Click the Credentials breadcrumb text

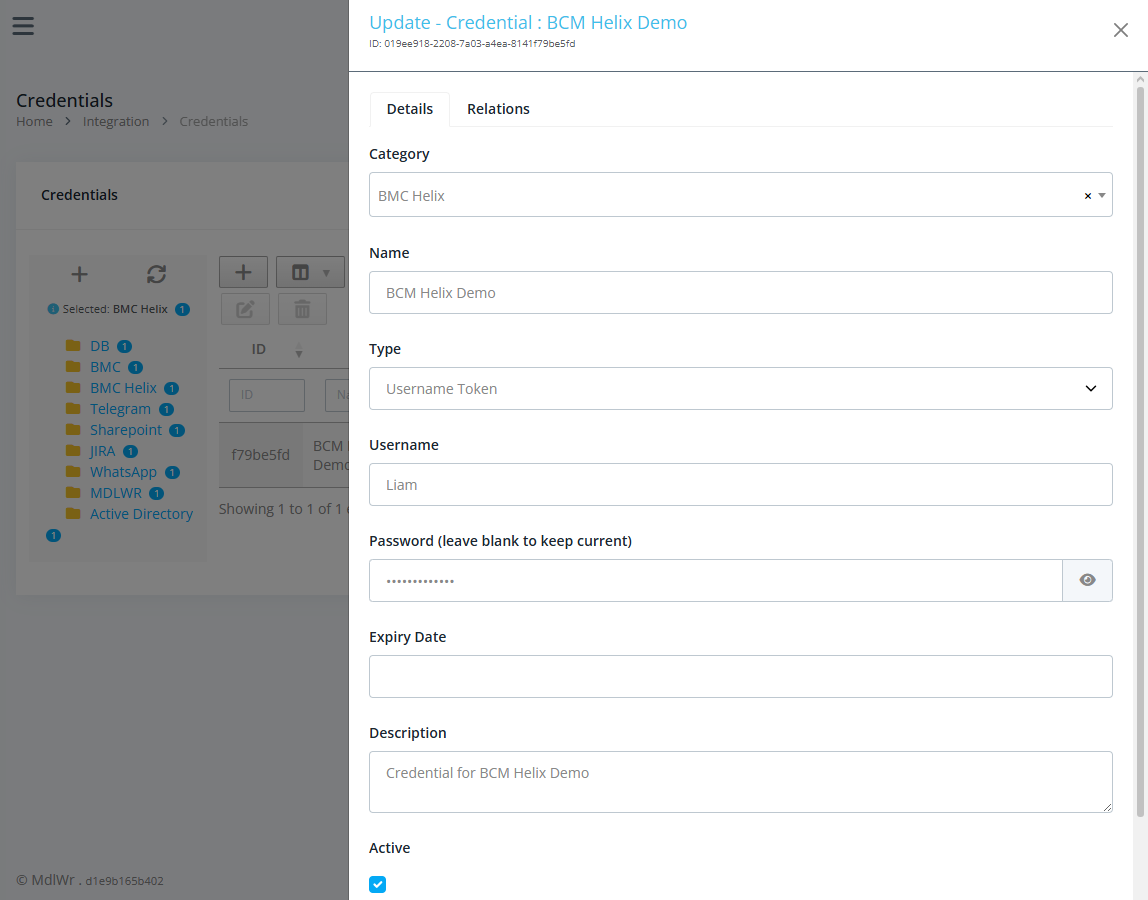pyautogui.click(x=214, y=122)
